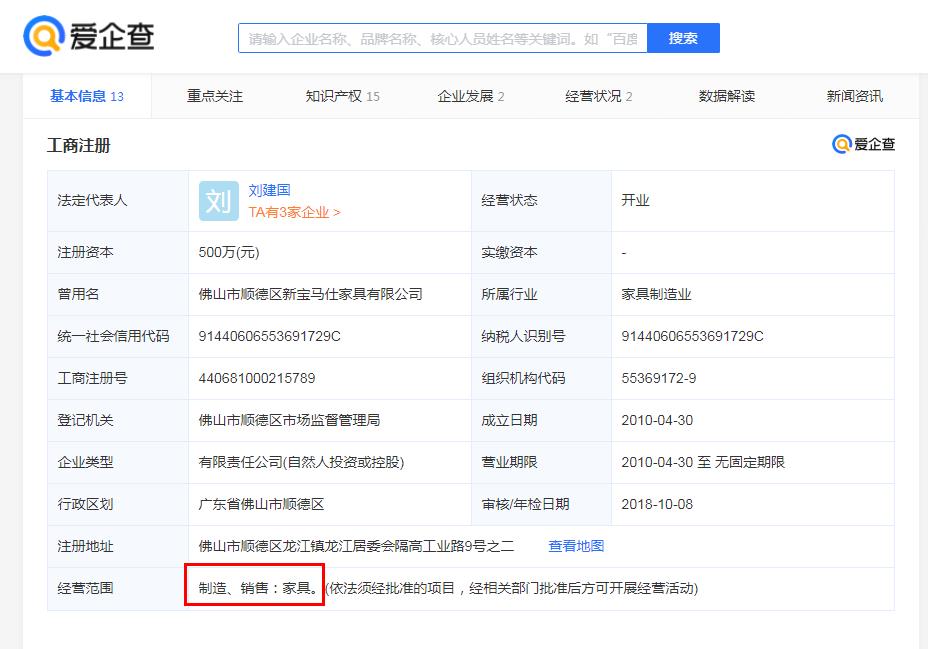Open the 知识产权 tab
928x649 pixels.
coord(343,96)
